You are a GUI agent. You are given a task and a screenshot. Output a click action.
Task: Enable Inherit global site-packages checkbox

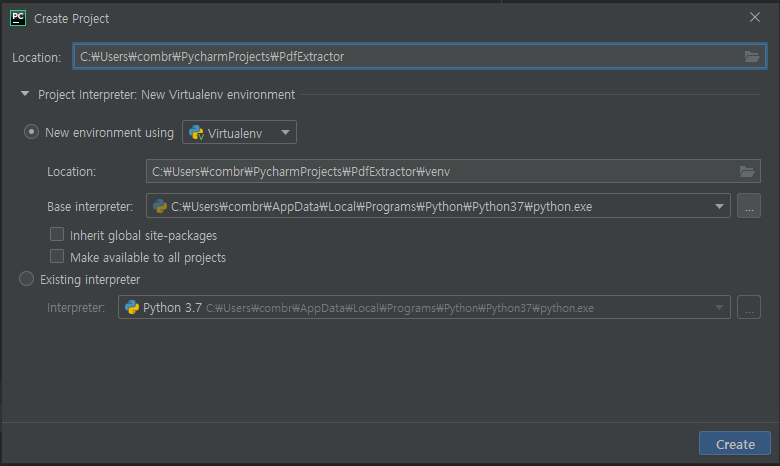click(x=57, y=234)
